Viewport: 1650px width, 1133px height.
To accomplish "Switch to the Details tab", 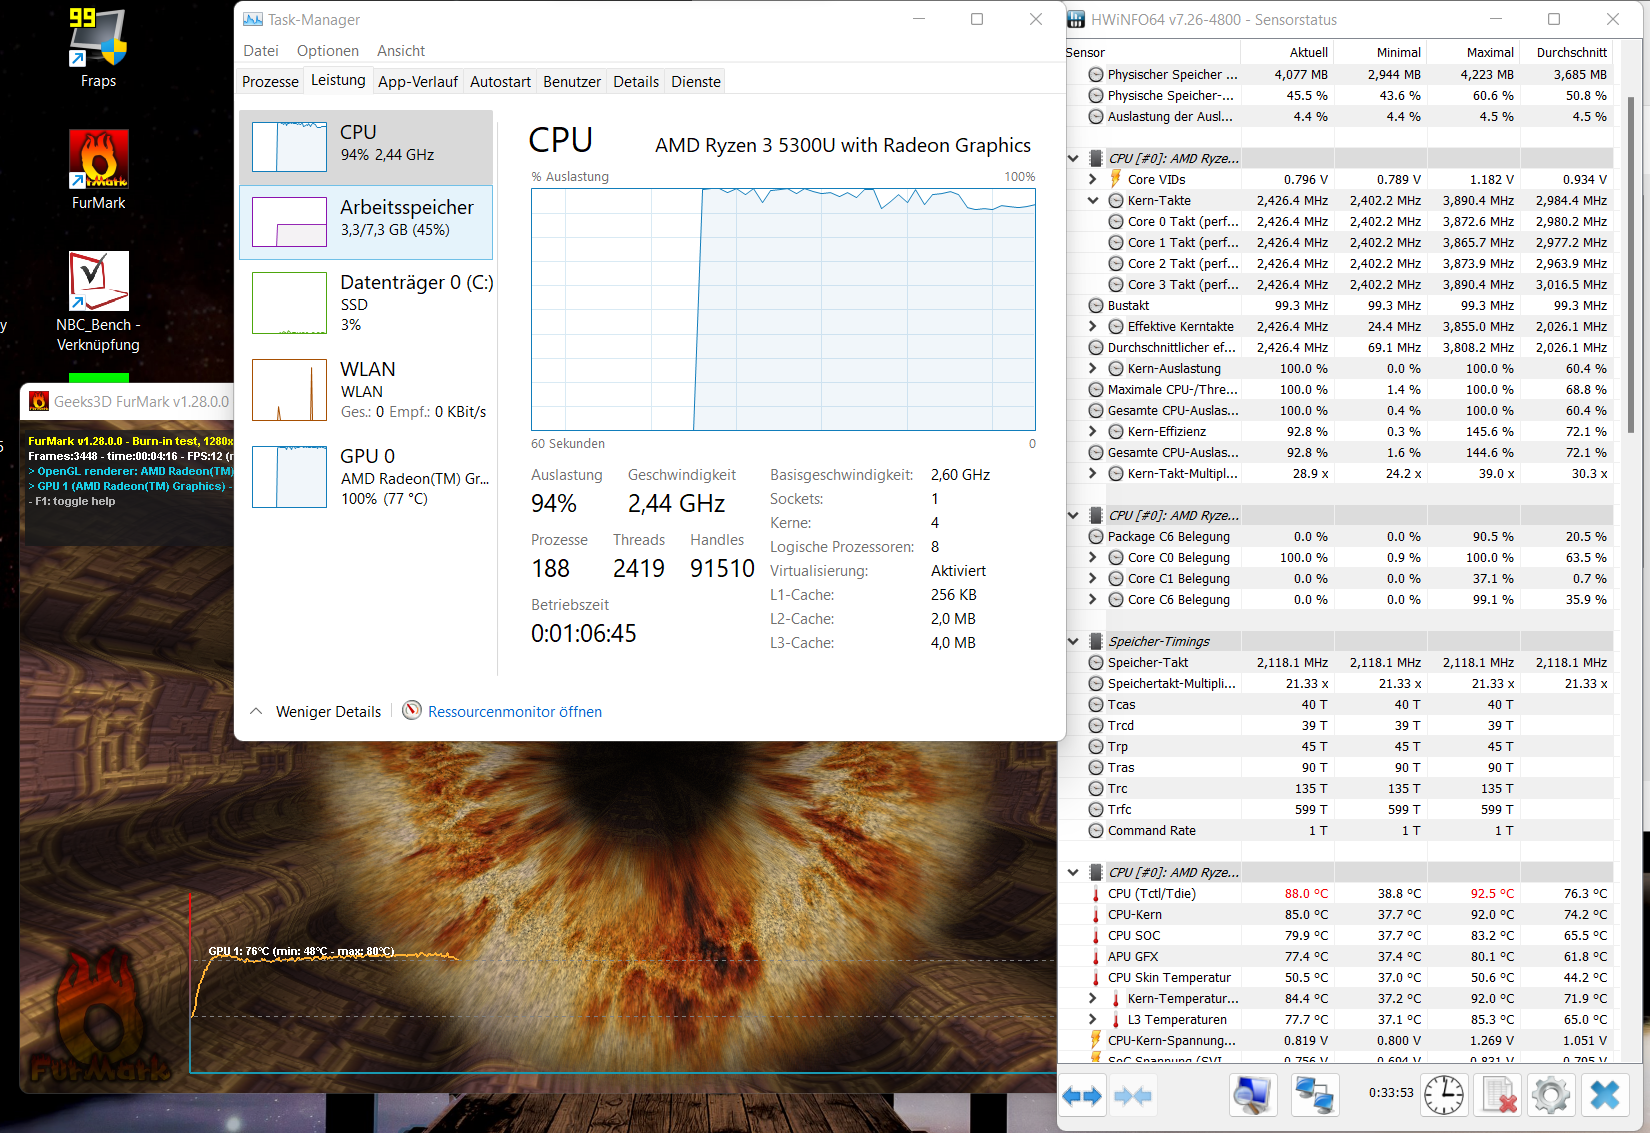I will (636, 82).
